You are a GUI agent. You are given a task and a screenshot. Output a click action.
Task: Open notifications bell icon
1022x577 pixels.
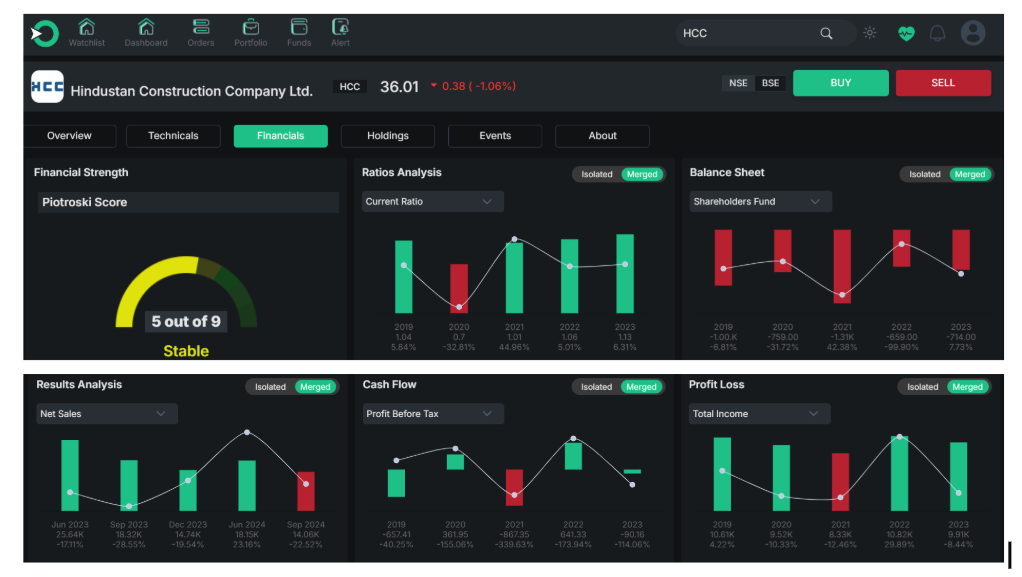(x=937, y=33)
